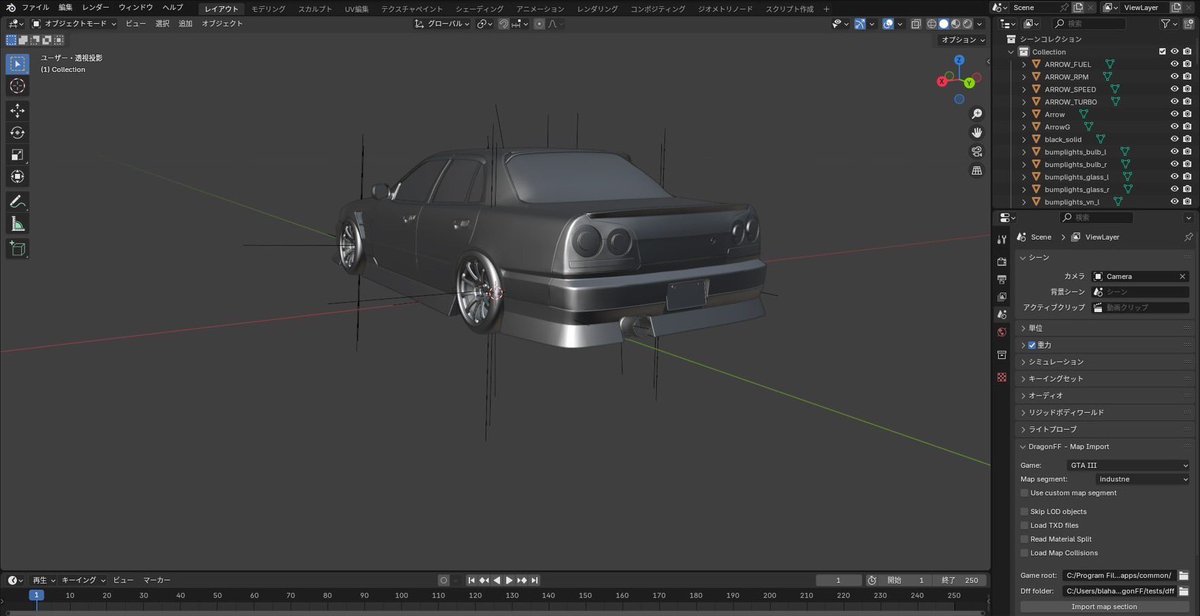Open the オブジェクトモード mode dropdown
The height and width of the screenshot is (616, 1200).
[x=73, y=23]
